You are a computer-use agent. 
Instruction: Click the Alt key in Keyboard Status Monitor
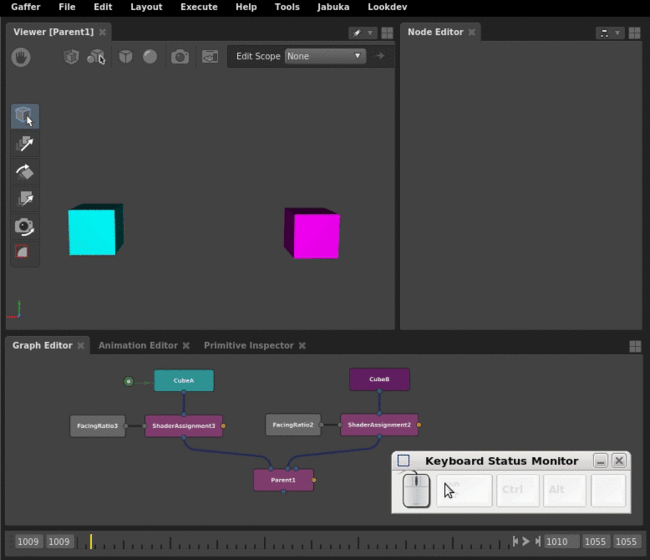[x=565, y=490]
